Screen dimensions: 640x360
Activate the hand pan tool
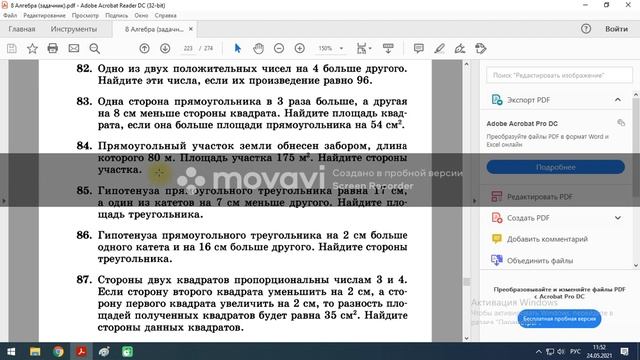(258, 49)
